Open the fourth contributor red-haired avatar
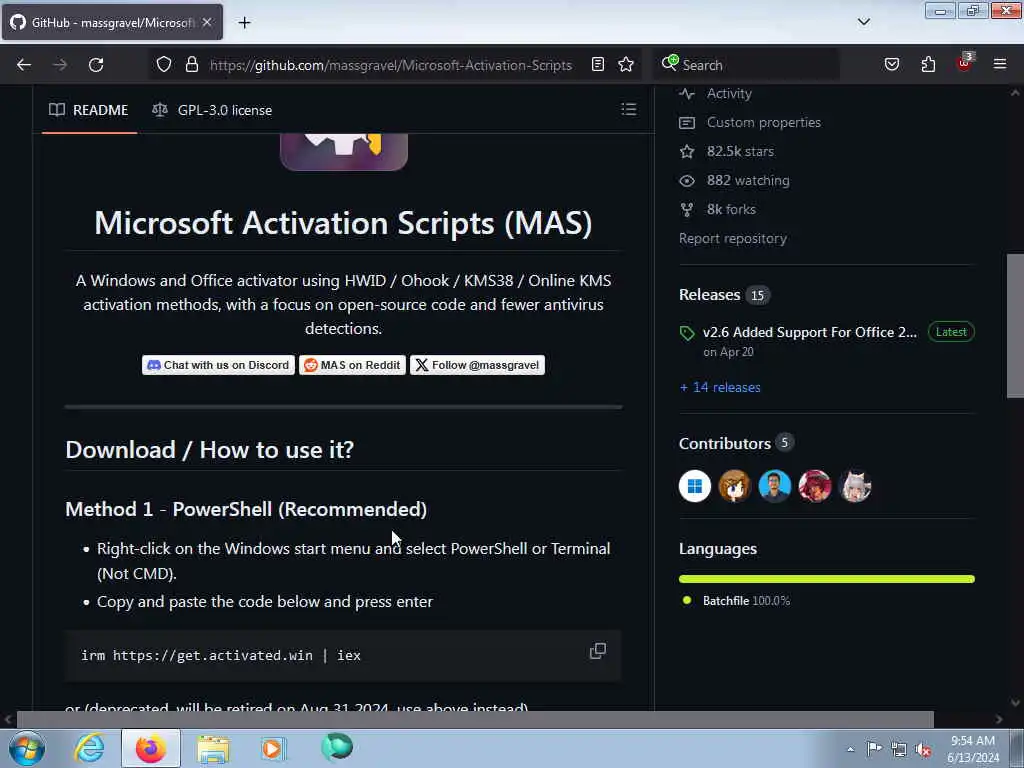This screenshot has width=1024, height=768. click(815, 486)
